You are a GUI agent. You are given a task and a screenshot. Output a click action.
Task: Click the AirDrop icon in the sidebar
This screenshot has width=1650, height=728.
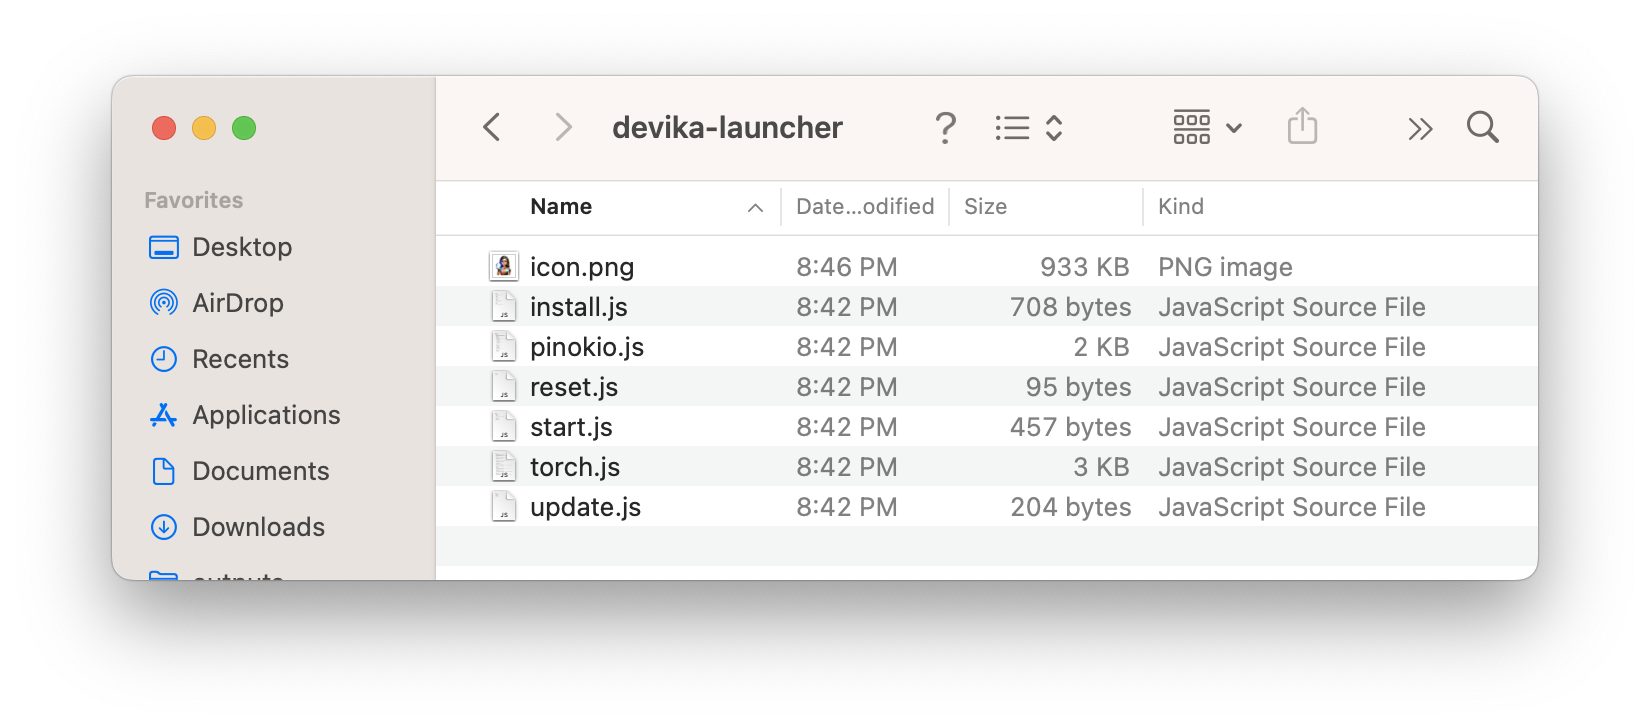[163, 303]
